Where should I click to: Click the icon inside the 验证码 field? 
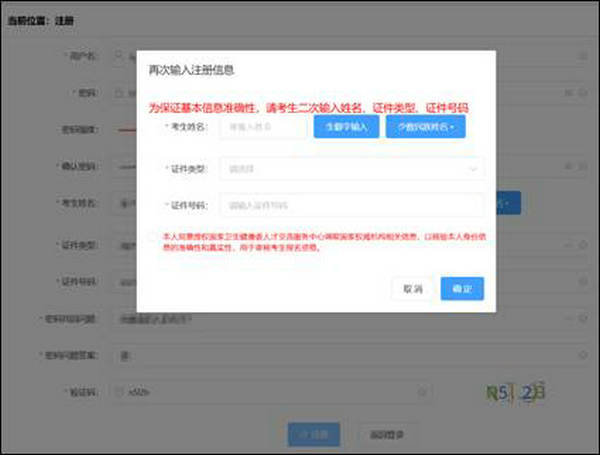click(x=119, y=391)
